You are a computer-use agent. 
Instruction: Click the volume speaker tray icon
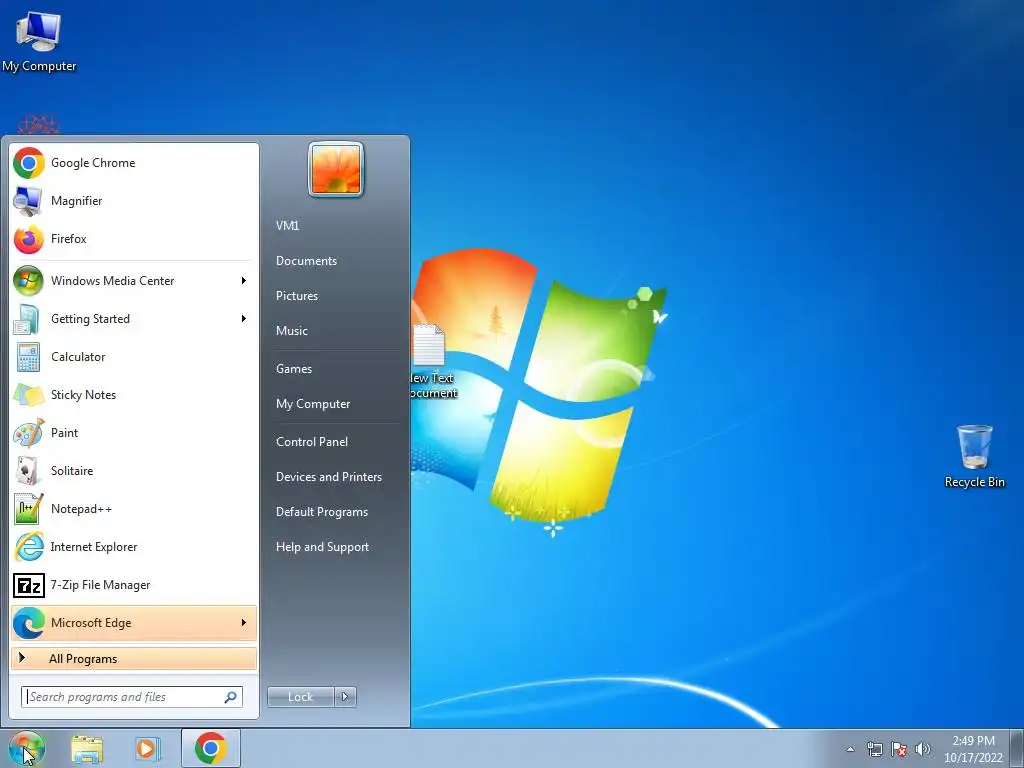[x=923, y=749]
